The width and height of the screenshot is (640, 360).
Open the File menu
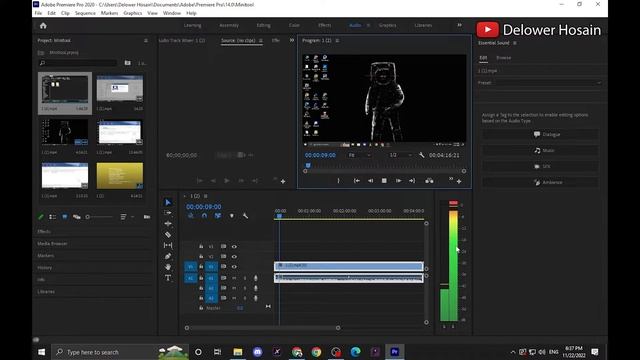(38, 13)
